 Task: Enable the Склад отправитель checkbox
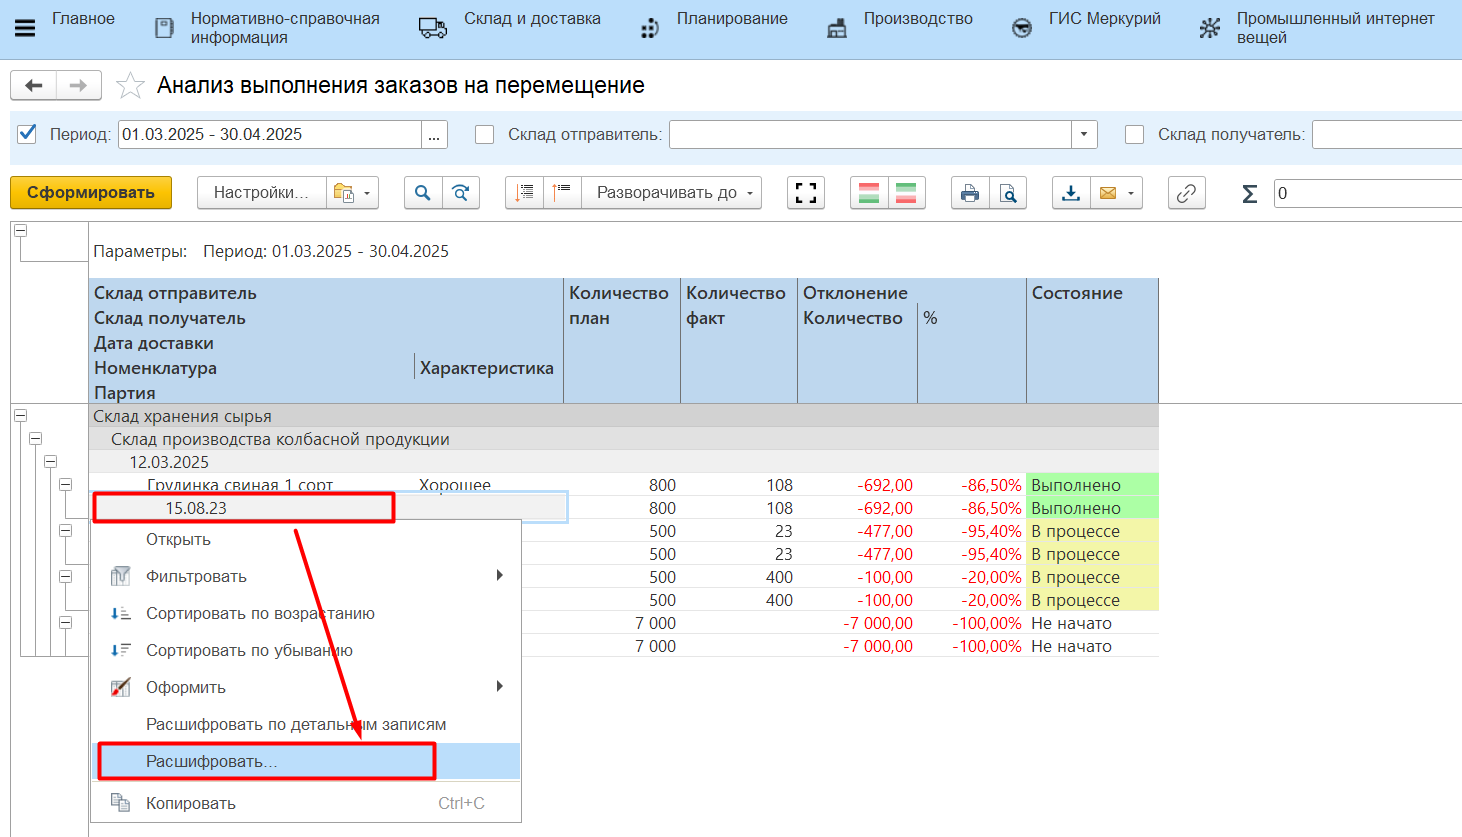[485, 134]
